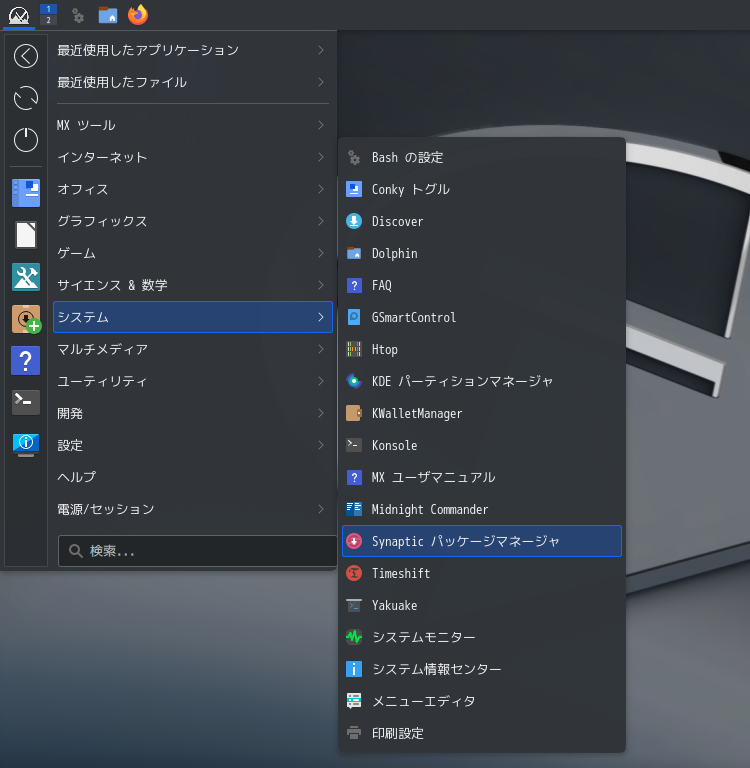
Task: Open the package installer favorite icon
Action: (x=26, y=319)
